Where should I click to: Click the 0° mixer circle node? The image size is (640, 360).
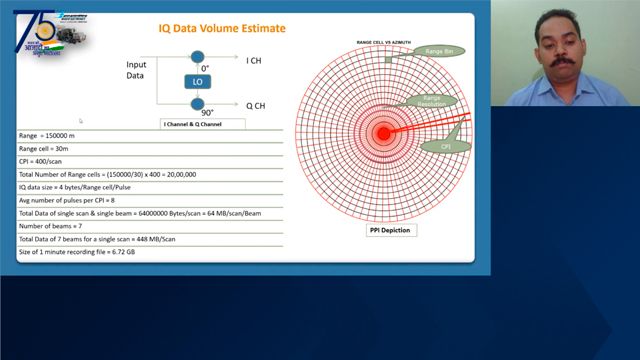tap(198, 57)
